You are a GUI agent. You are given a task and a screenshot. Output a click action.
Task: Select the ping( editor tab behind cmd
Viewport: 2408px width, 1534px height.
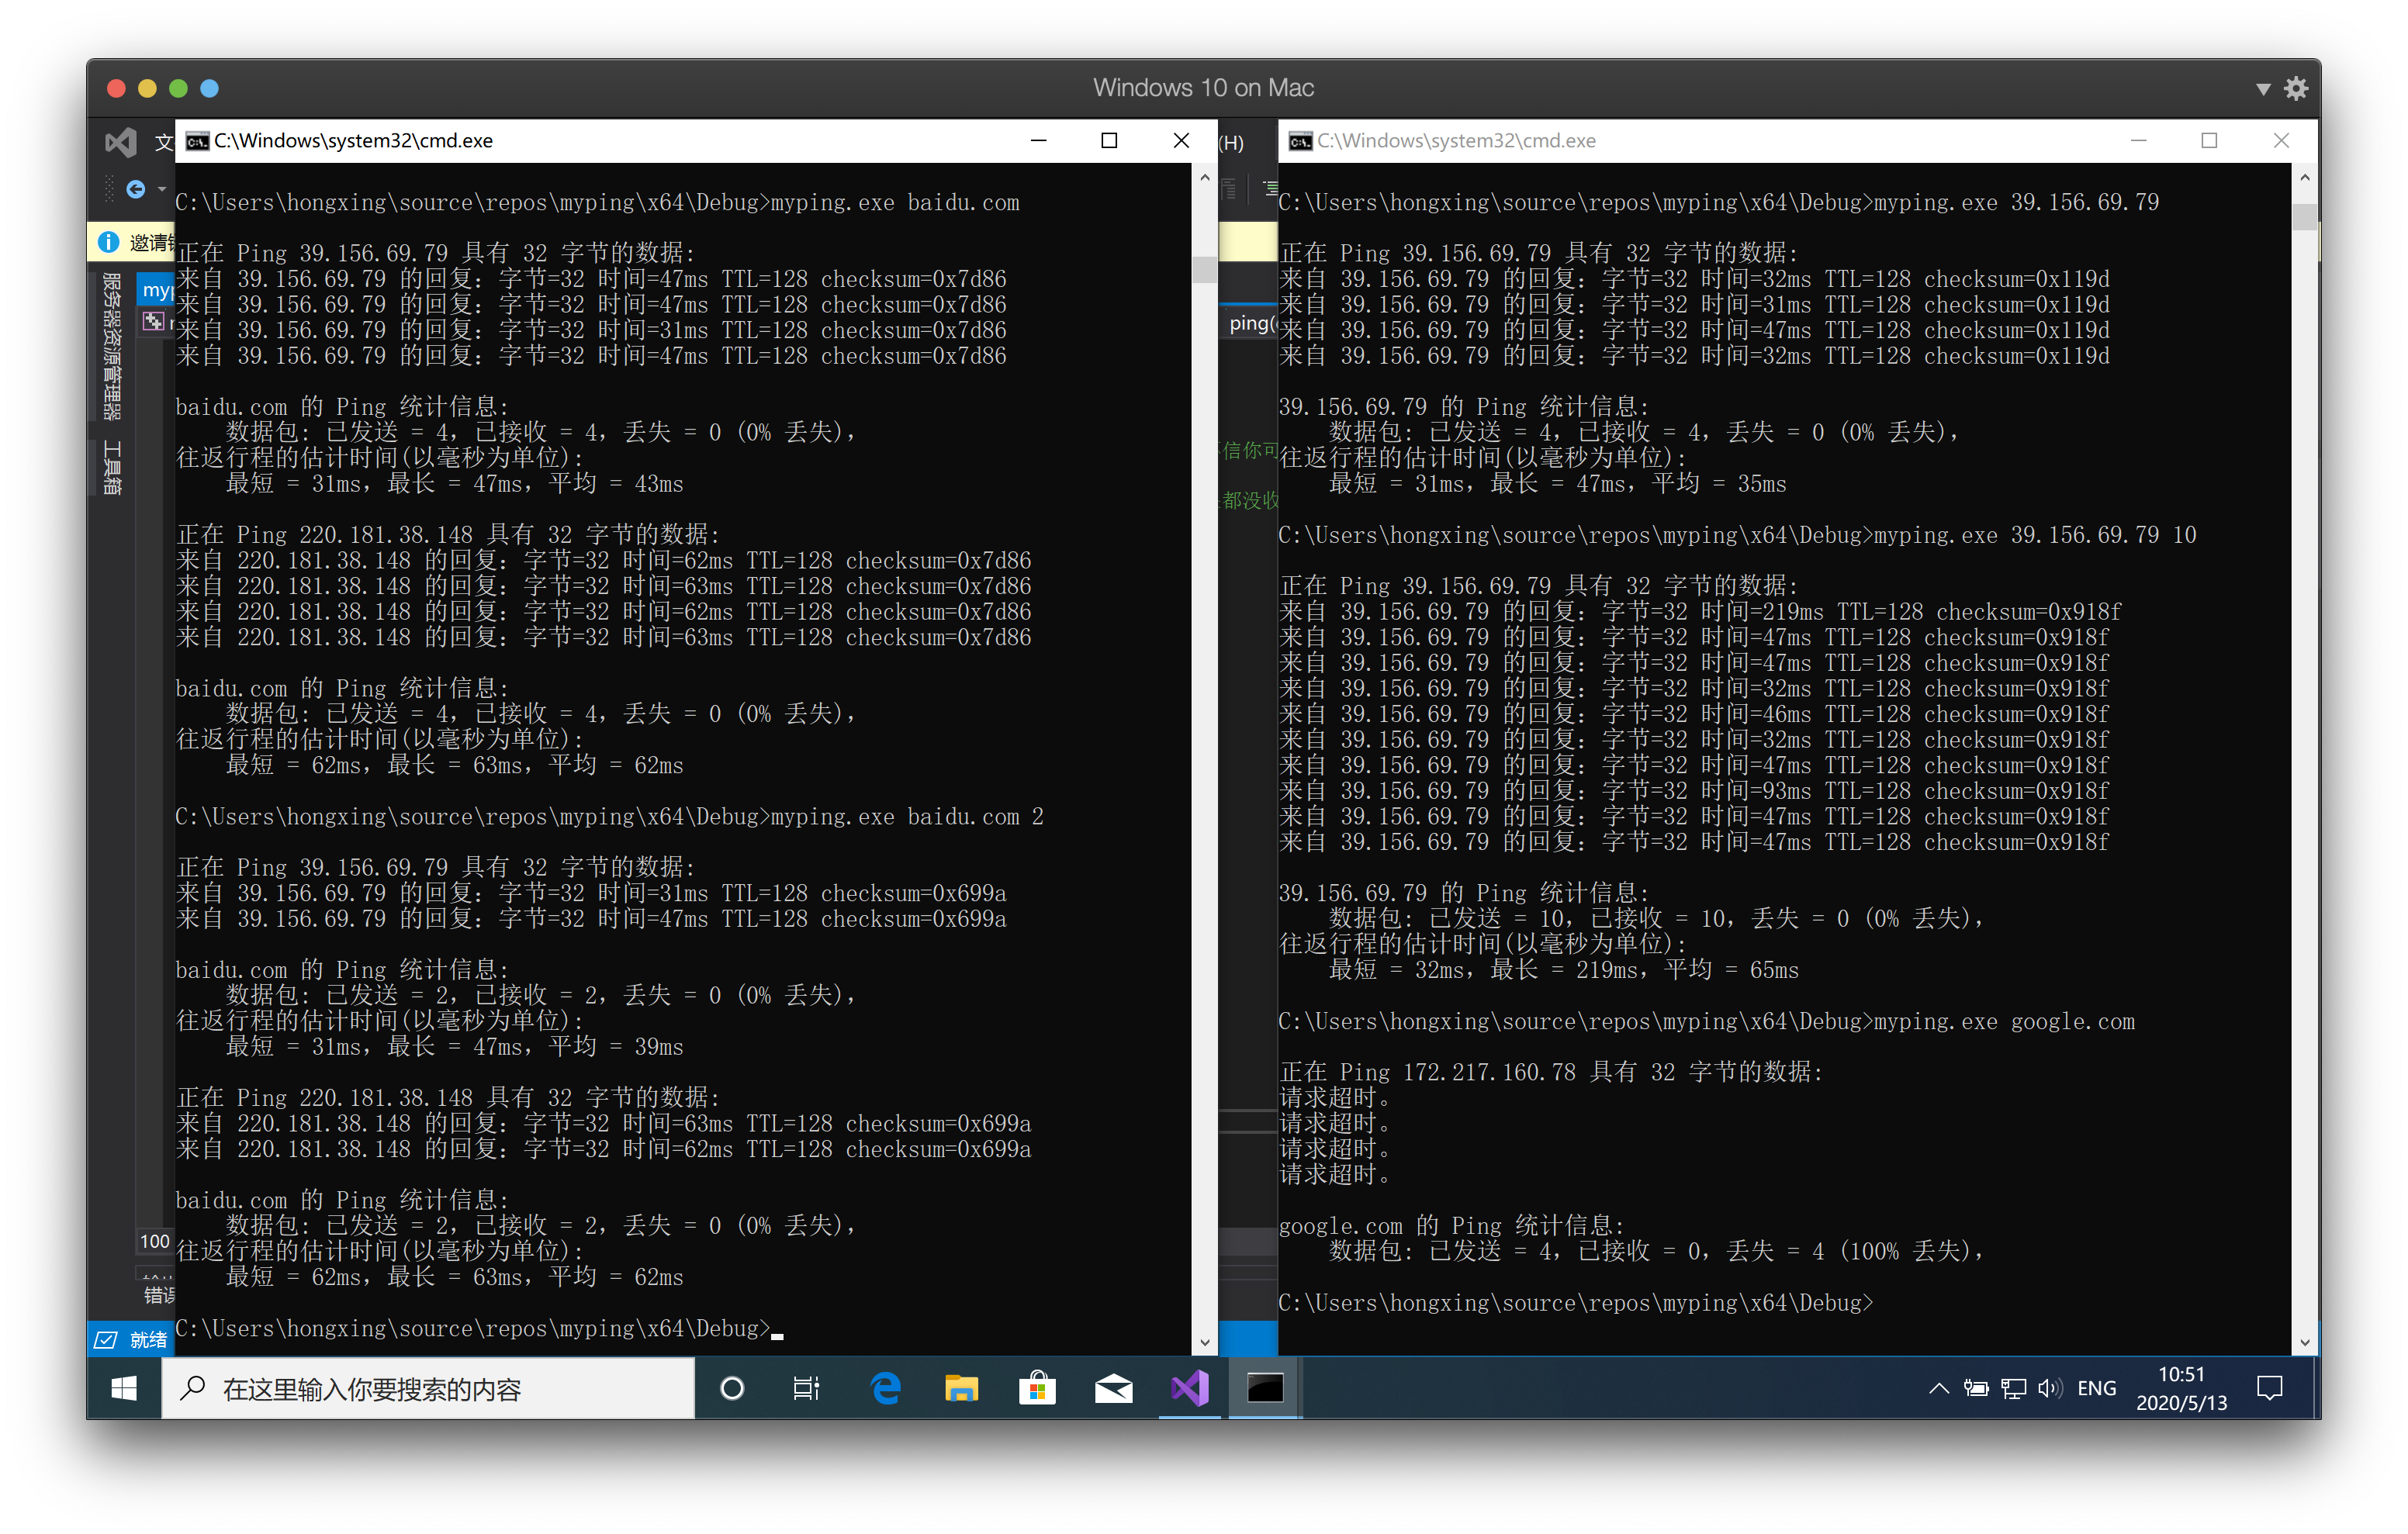tap(1251, 323)
